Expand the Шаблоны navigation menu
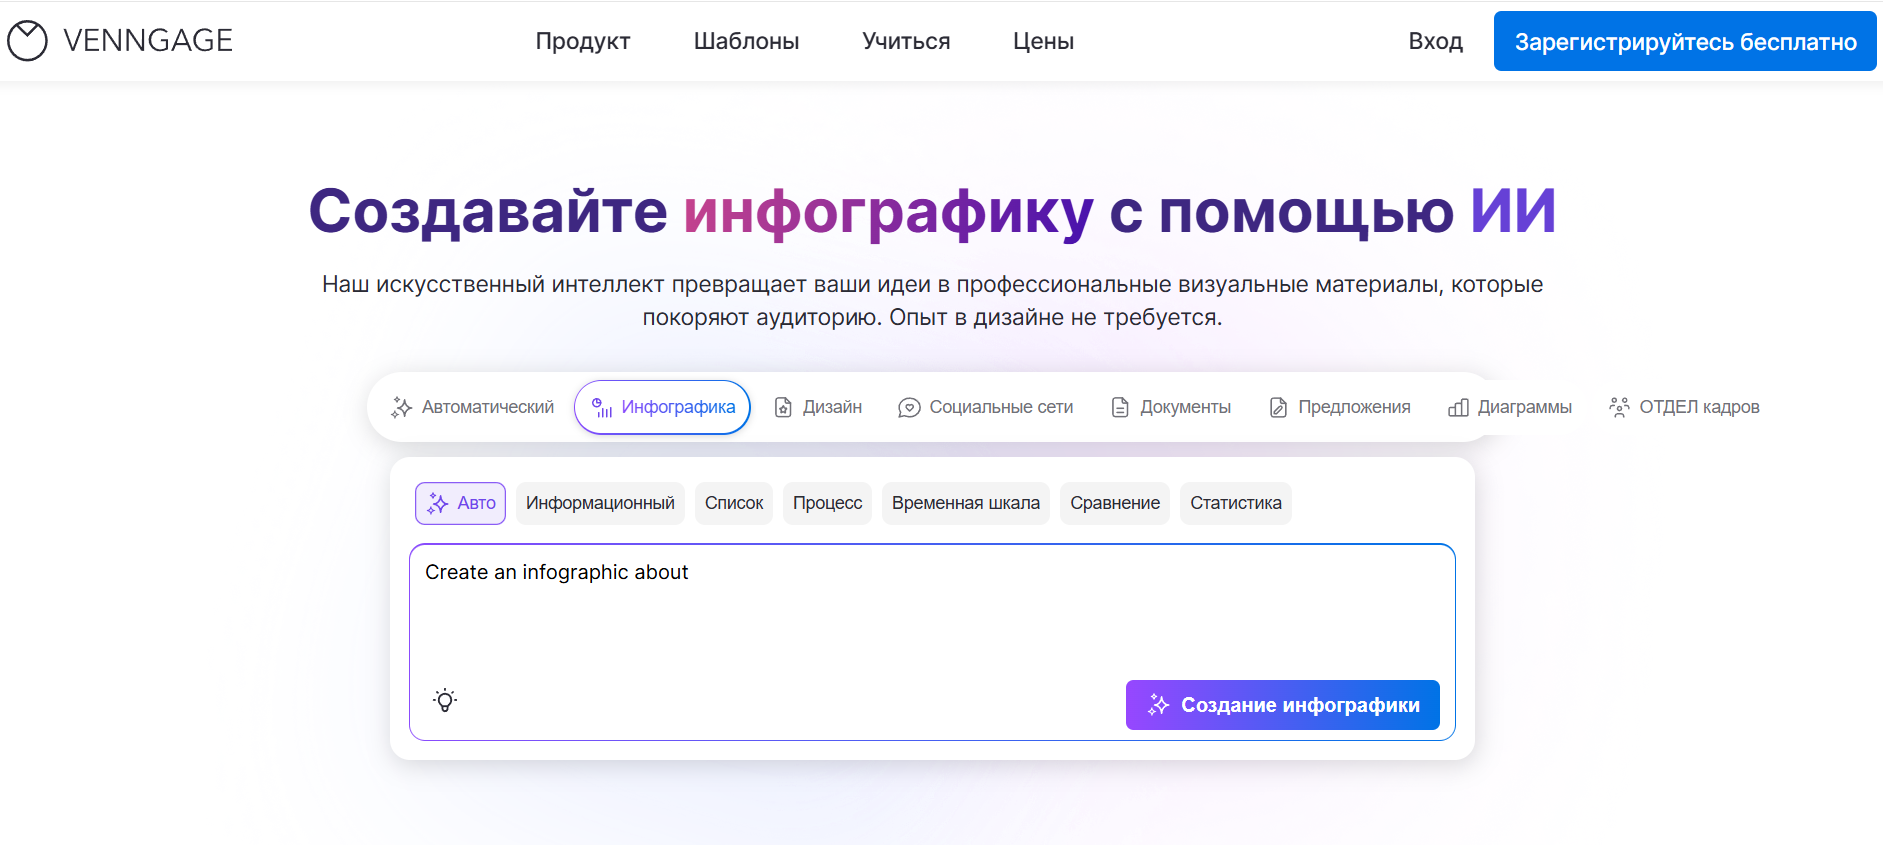This screenshot has width=1883, height=845. click(x=746, y=41)
